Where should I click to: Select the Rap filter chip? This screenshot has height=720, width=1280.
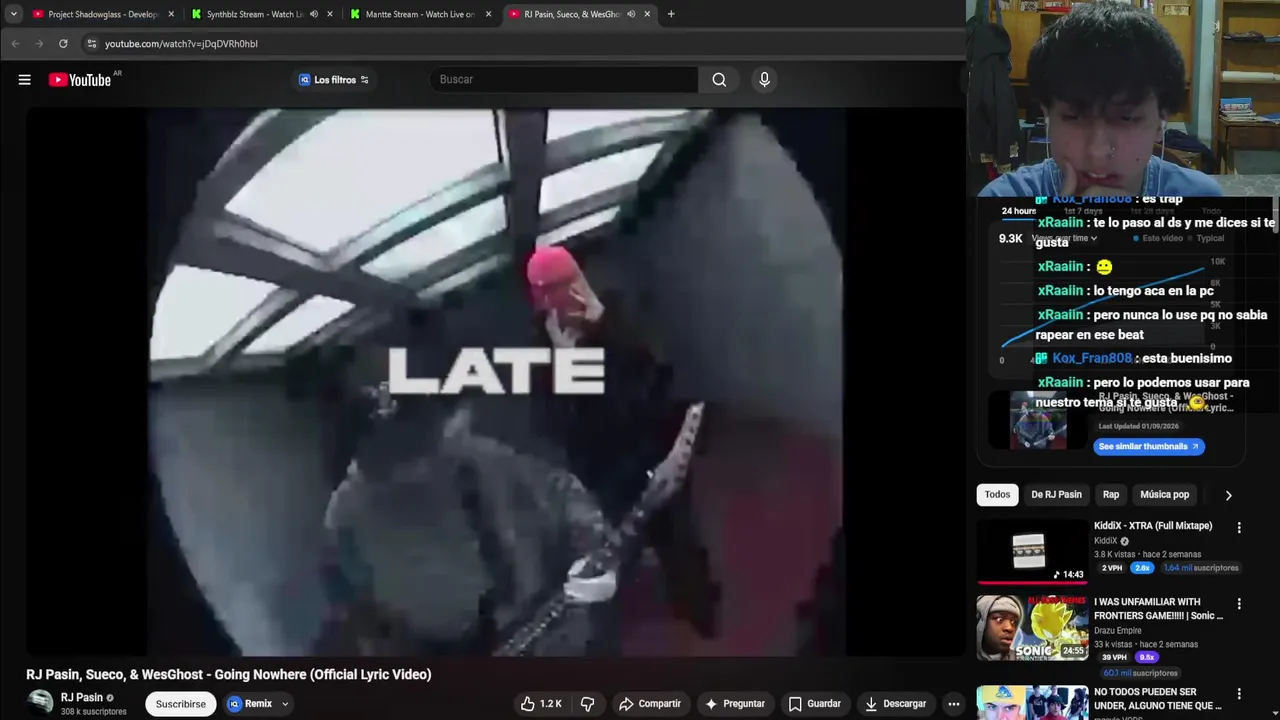[1111, 494]
